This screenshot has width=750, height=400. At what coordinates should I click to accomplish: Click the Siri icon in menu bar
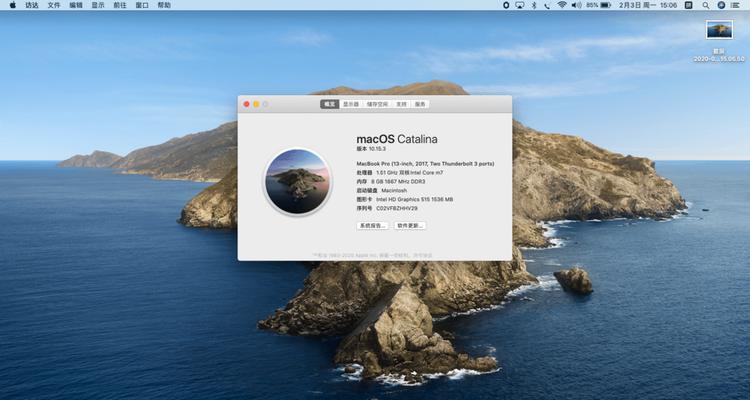[x=721, y=5]
